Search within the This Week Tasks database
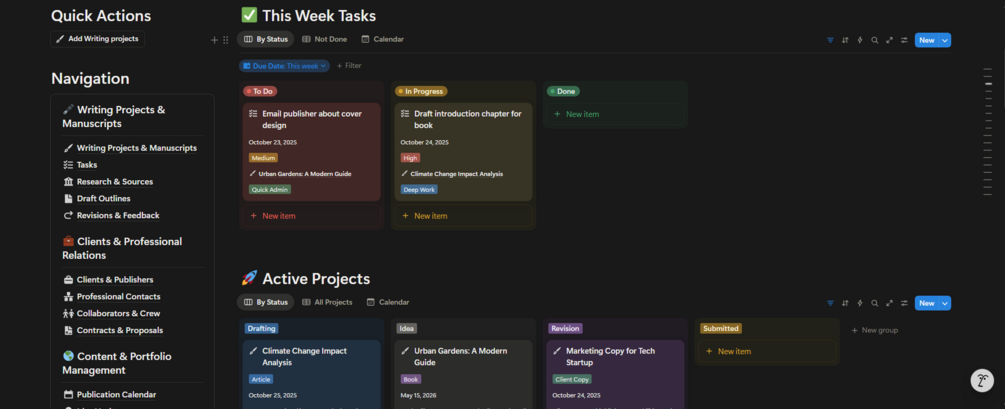1005x409 pixels. [874, 40]
